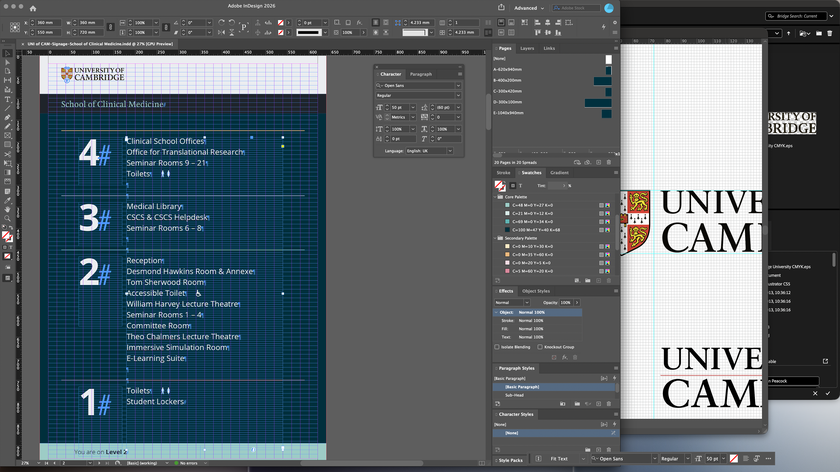840x472 pixels.
Task: Rotate 90 degrees clockwise icon
Action: 221,23
